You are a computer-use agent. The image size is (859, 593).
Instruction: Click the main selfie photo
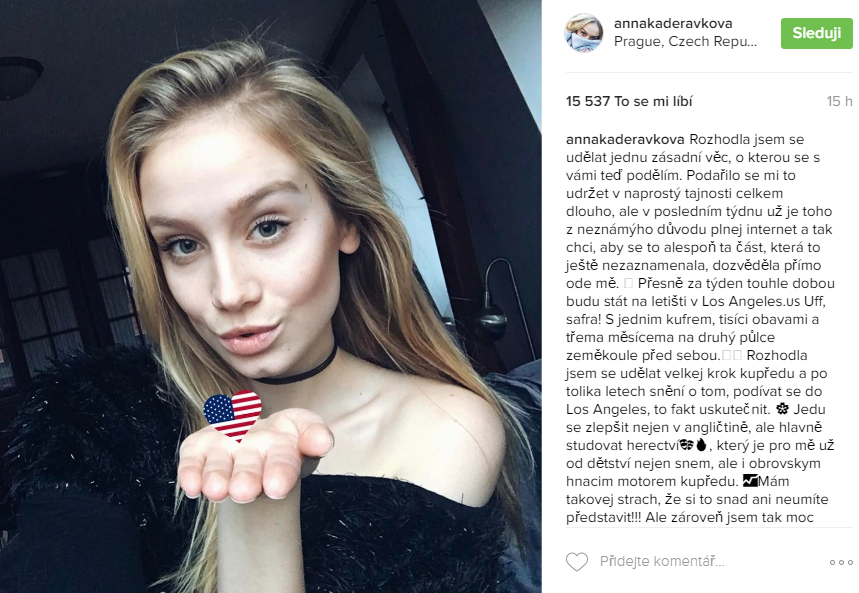[271, 296]
